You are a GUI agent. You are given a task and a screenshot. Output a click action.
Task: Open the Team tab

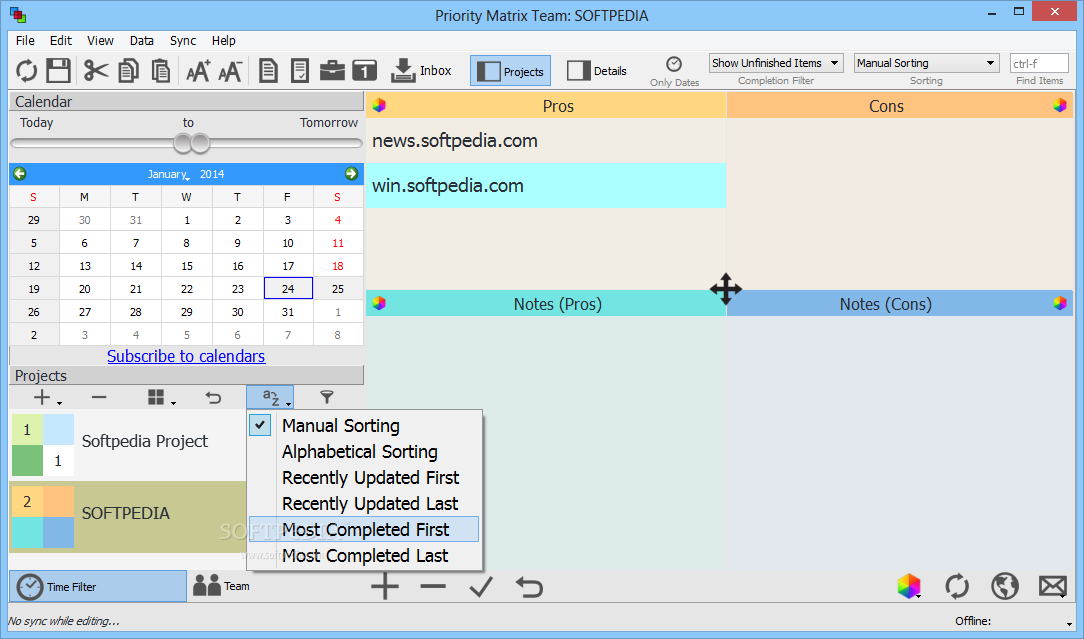coord(221,586)
